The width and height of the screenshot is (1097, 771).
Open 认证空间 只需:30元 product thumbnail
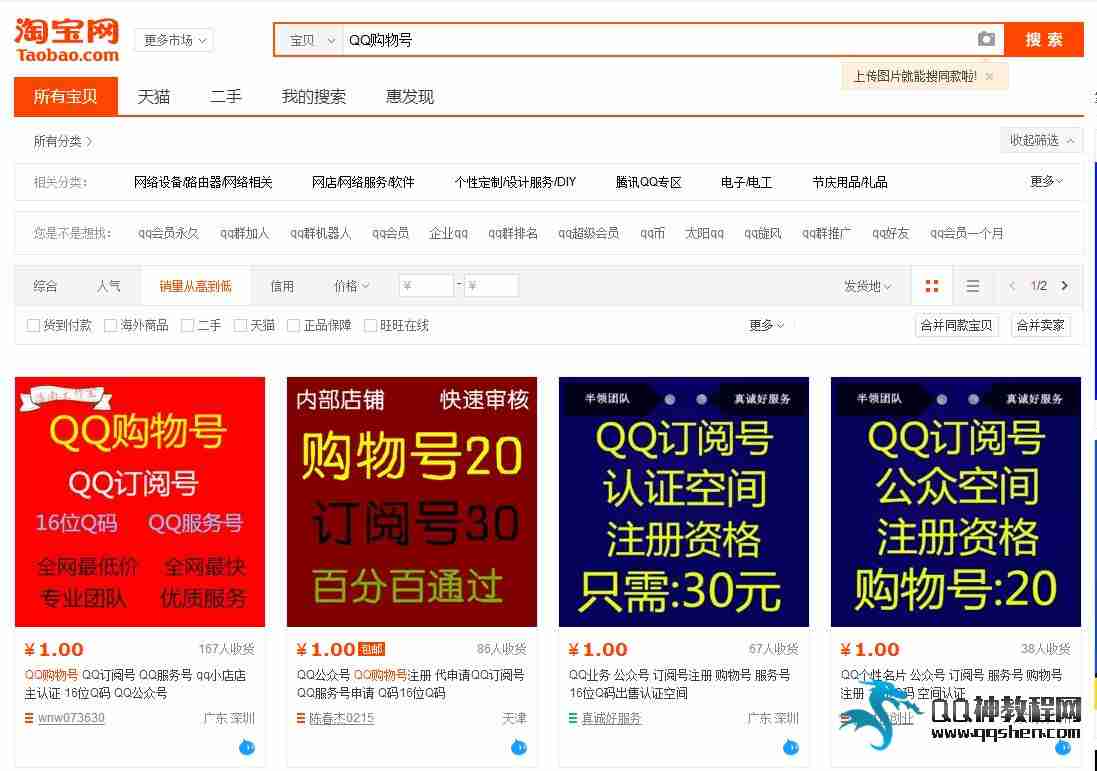pos(684,502)
